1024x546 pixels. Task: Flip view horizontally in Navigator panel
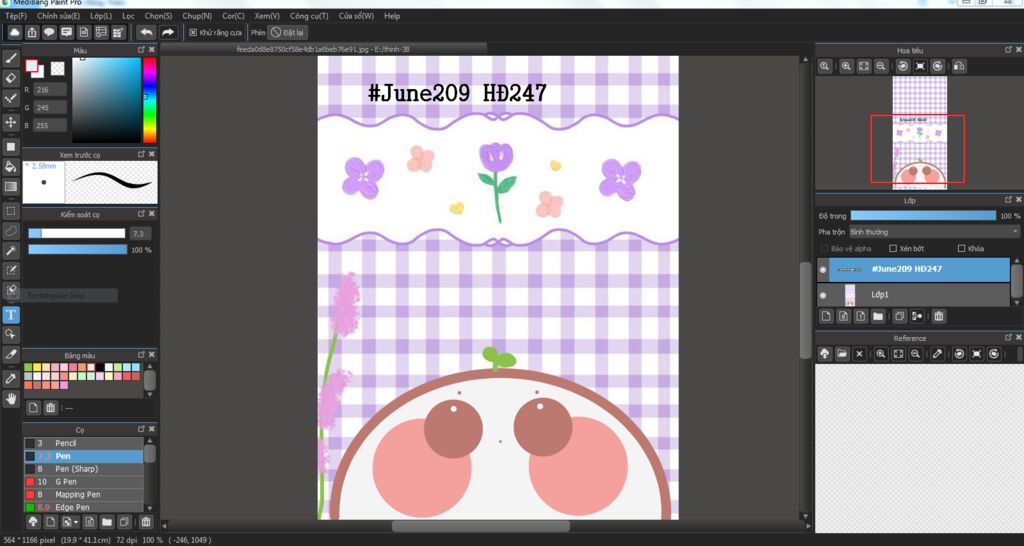point(959,66)
